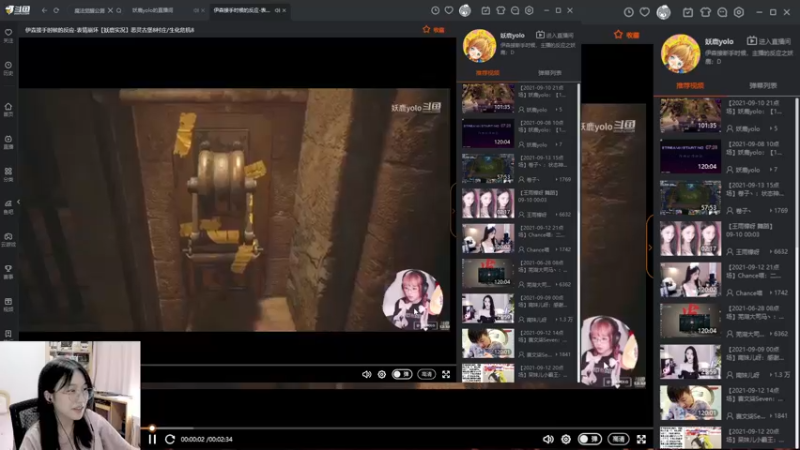The height and width of the screenshot is (450, 800).
Task: Select 弹幕列表 tab in the large right panel
Action: click(763, 86)
